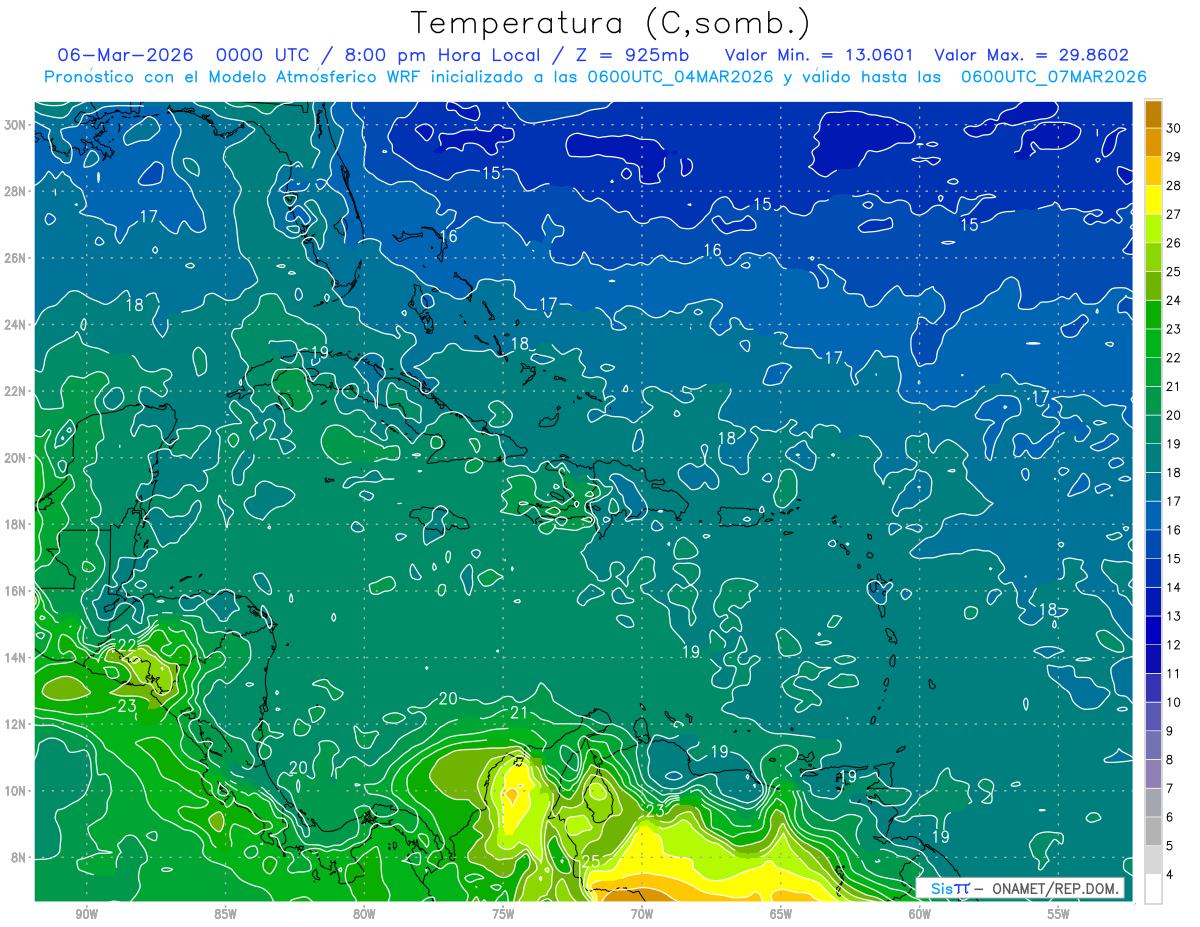Image resolution: width=1200 pixels, height=927 pixels.
Task: Click the legend value 14 on color scale
Action: click(1174, 587)
